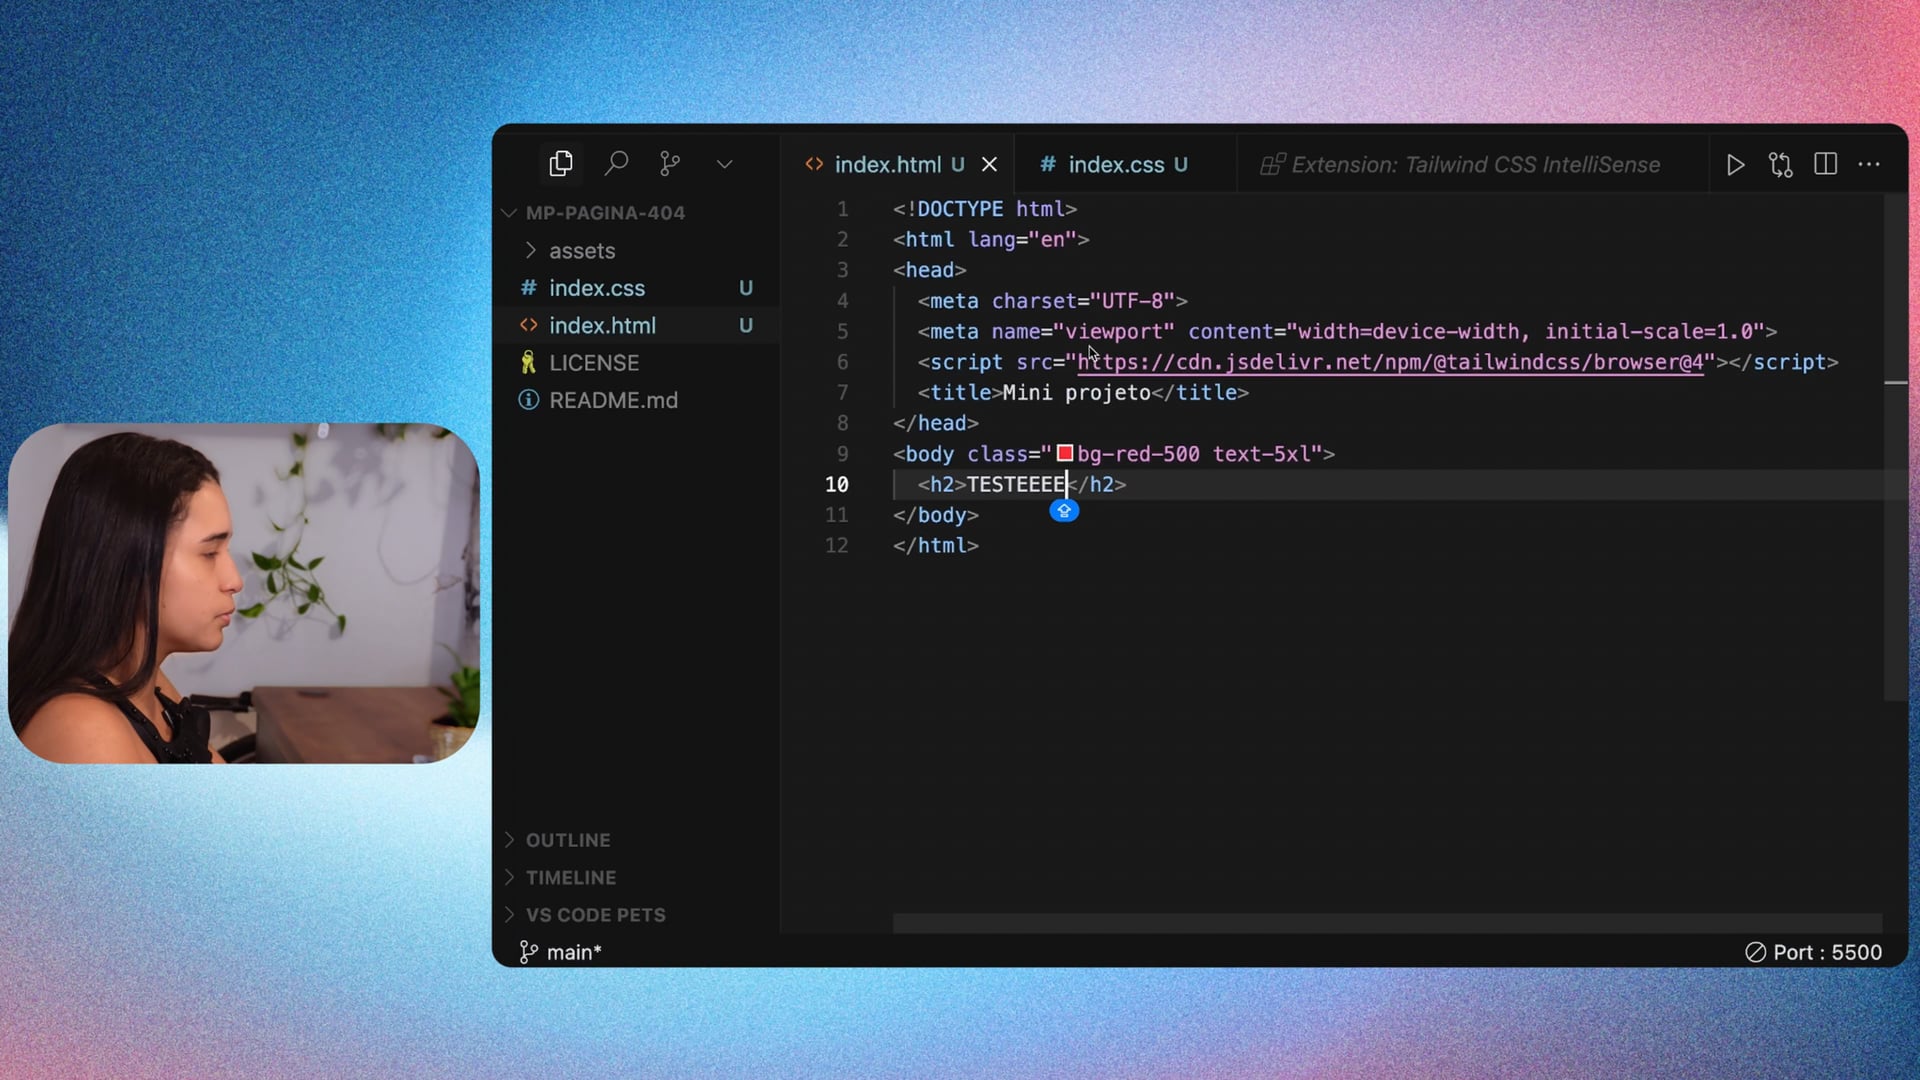Expand the VS CODE PETS section
Screen dimensions: 1920x1080
[x=595, y=915]
